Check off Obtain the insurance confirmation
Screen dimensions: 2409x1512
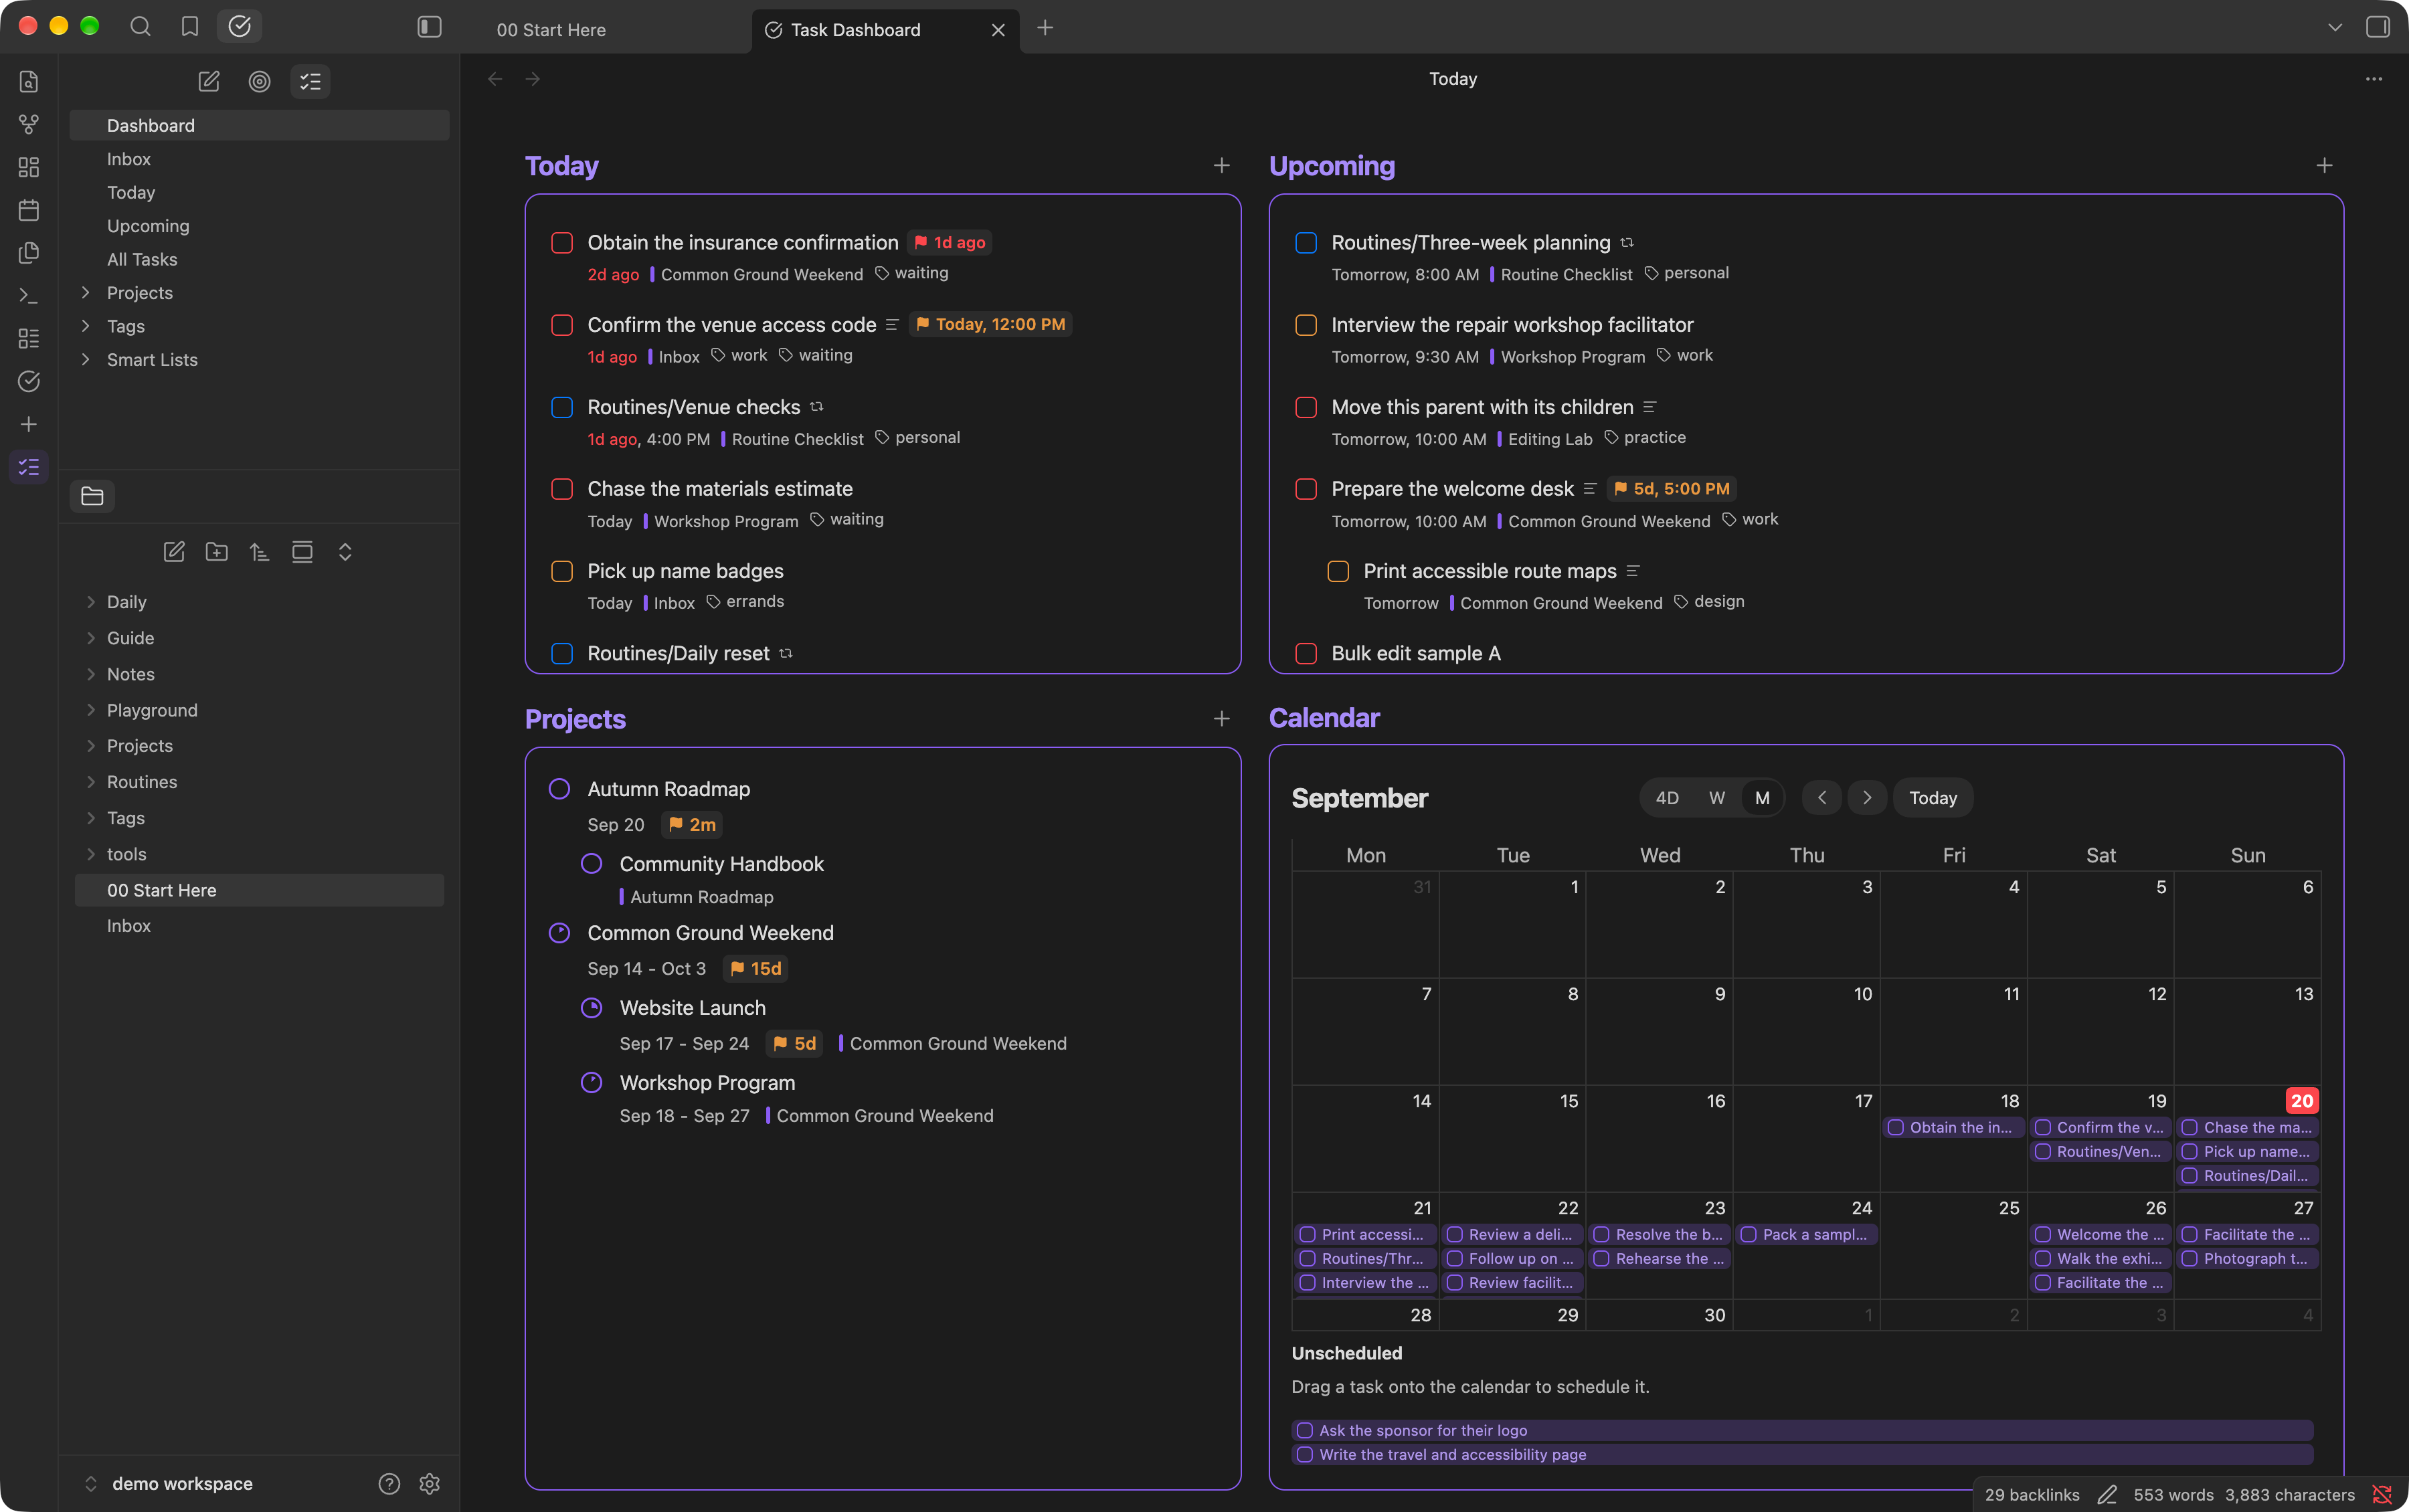[x=562, y=243]
